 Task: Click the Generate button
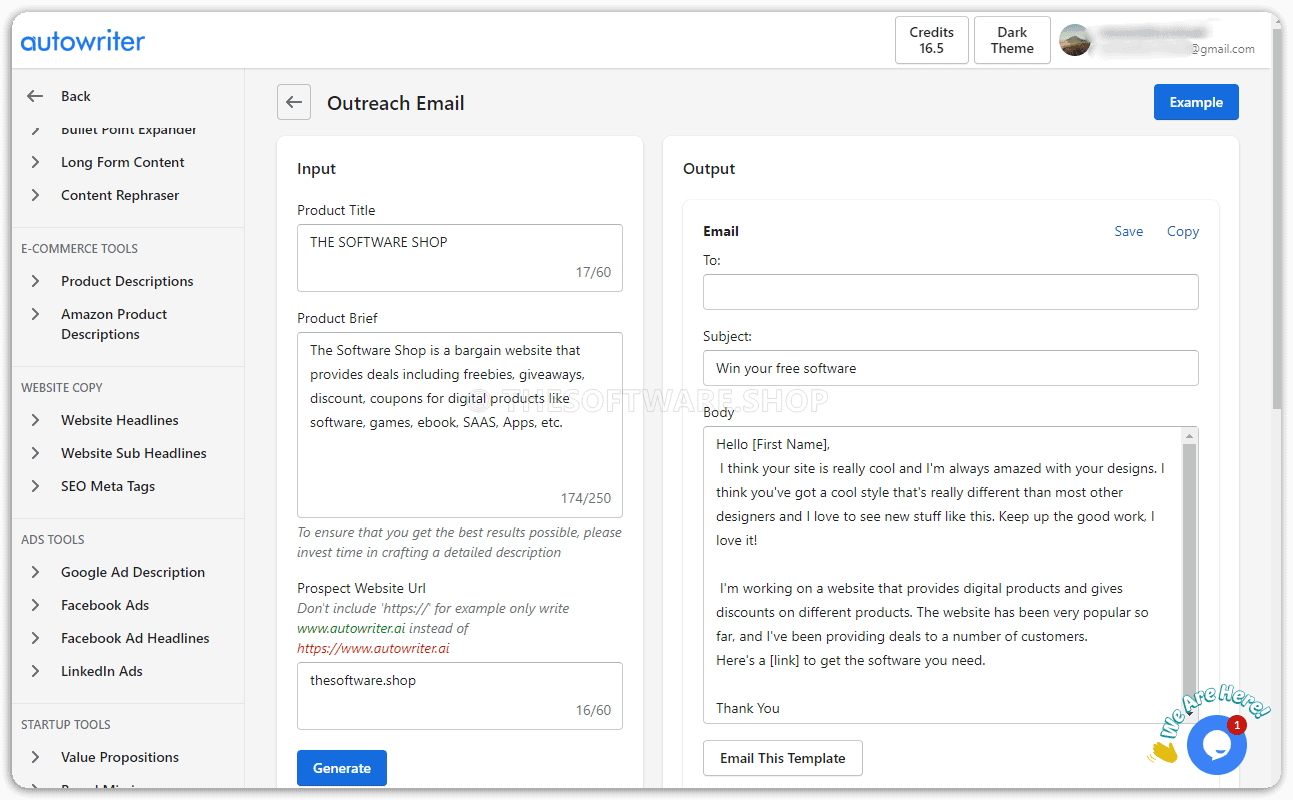click(x=342, y=768)
